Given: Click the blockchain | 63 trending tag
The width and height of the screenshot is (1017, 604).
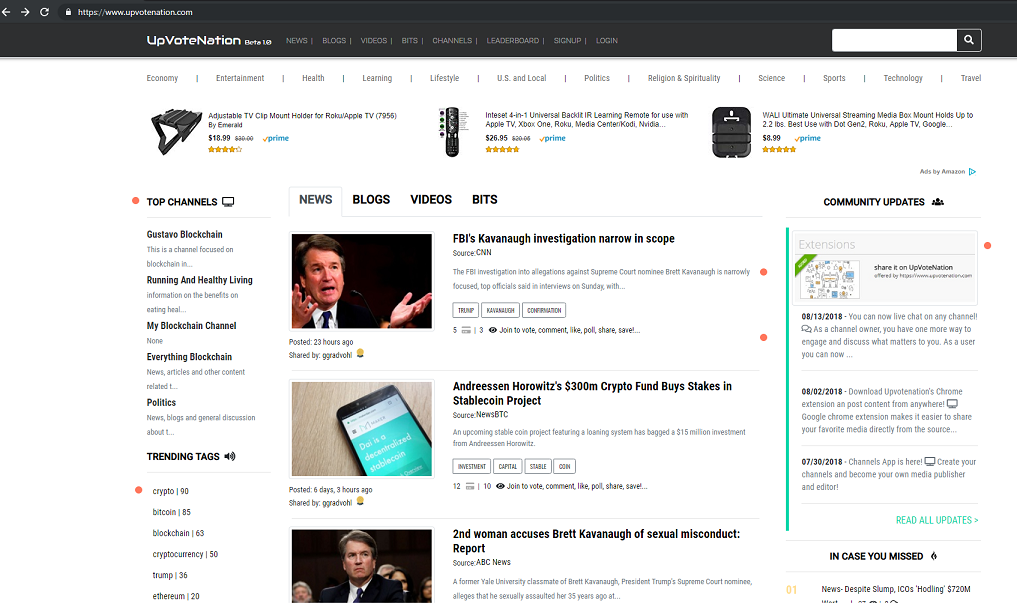Looking at the screenshot, I should (x=178, y=533).
